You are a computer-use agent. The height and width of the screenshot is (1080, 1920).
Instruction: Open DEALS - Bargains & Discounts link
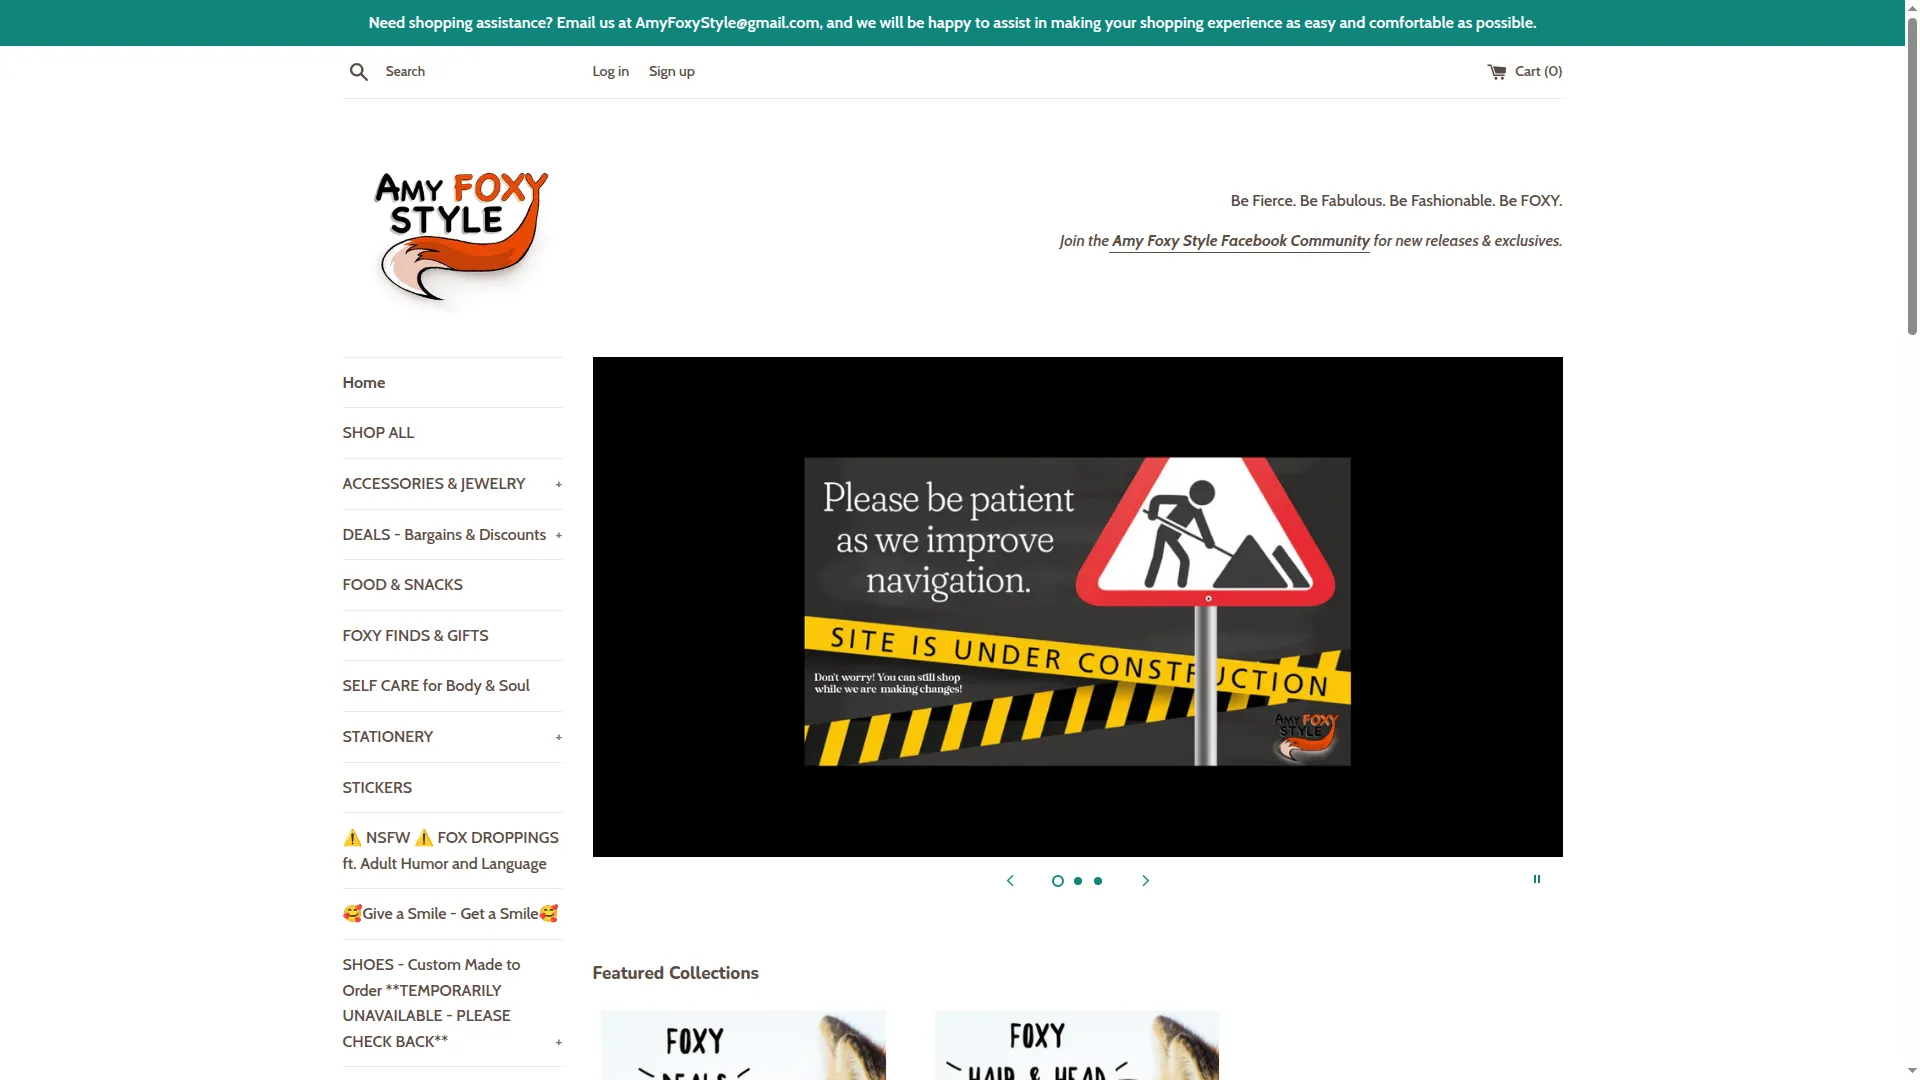point(444,535)
